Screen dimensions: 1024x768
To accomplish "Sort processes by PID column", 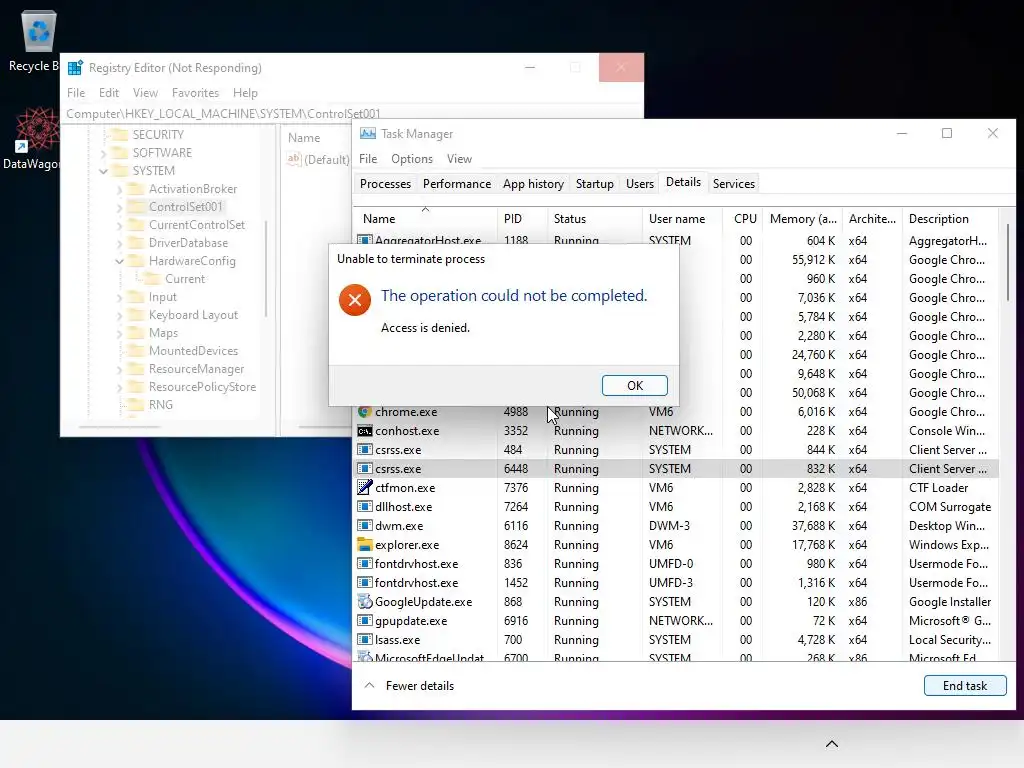I will [x=522, y=219].
